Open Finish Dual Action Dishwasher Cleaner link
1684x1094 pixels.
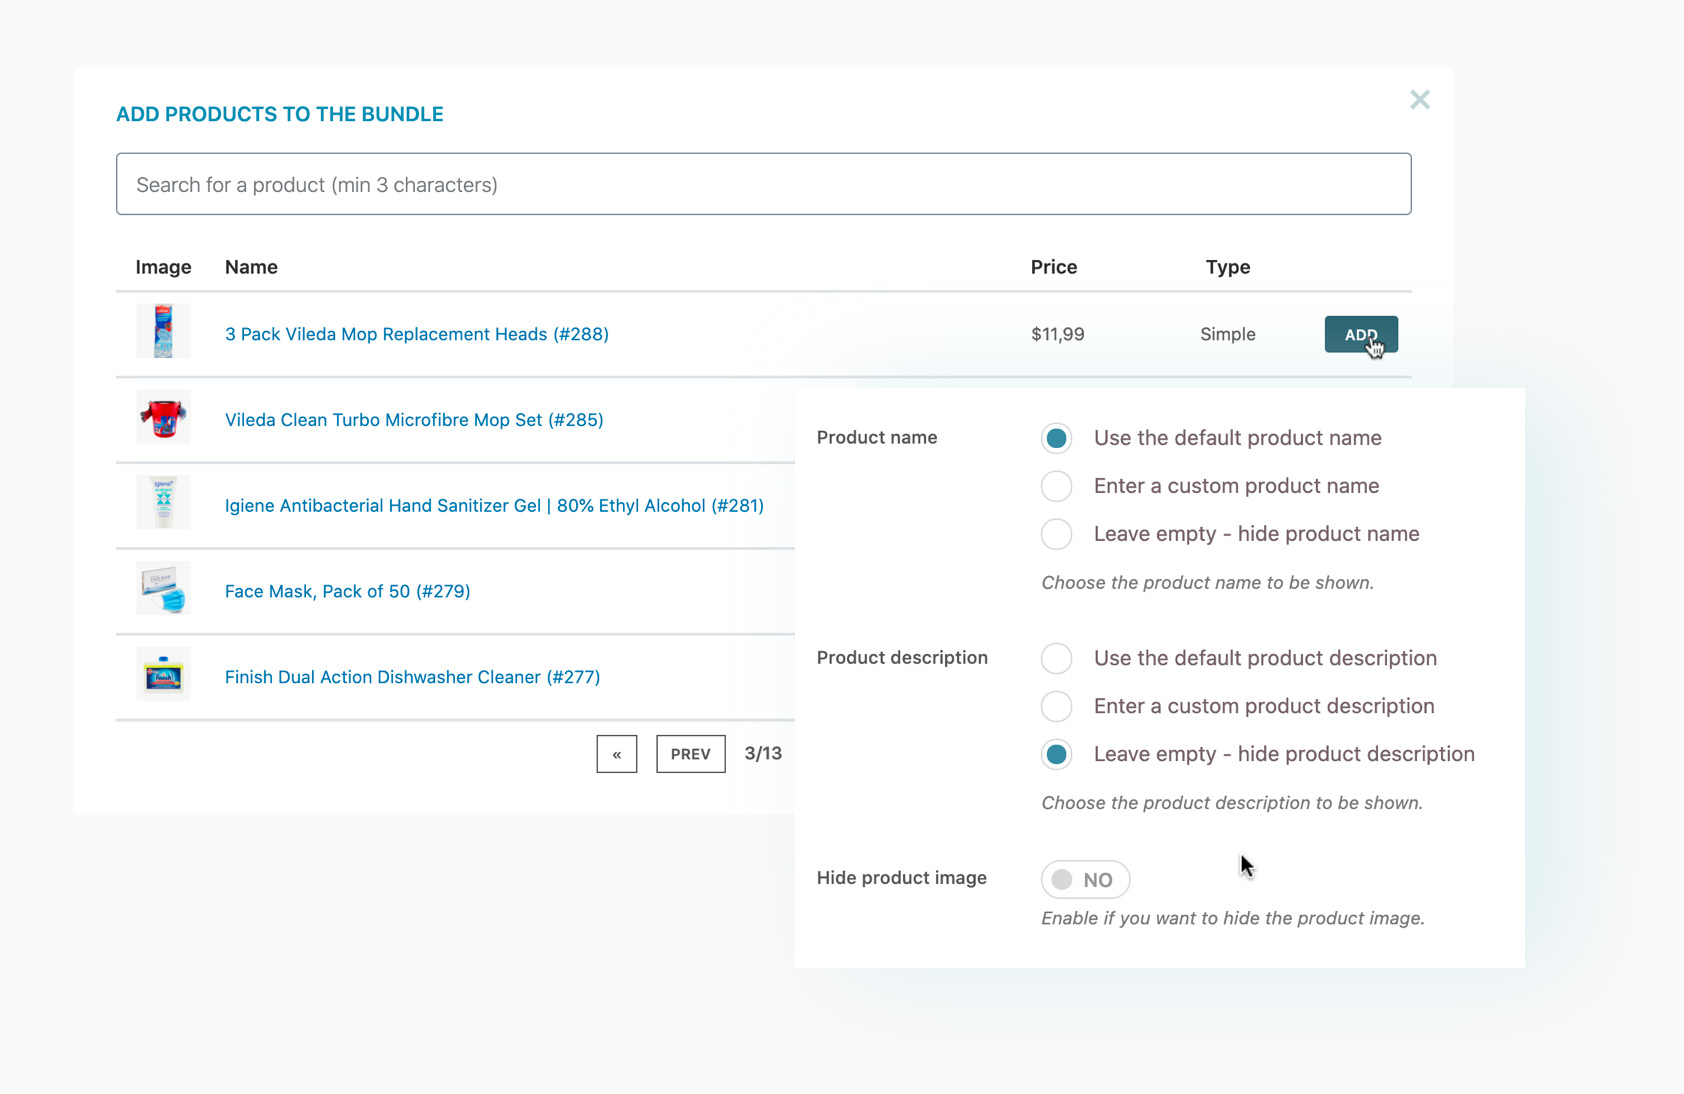412,677
